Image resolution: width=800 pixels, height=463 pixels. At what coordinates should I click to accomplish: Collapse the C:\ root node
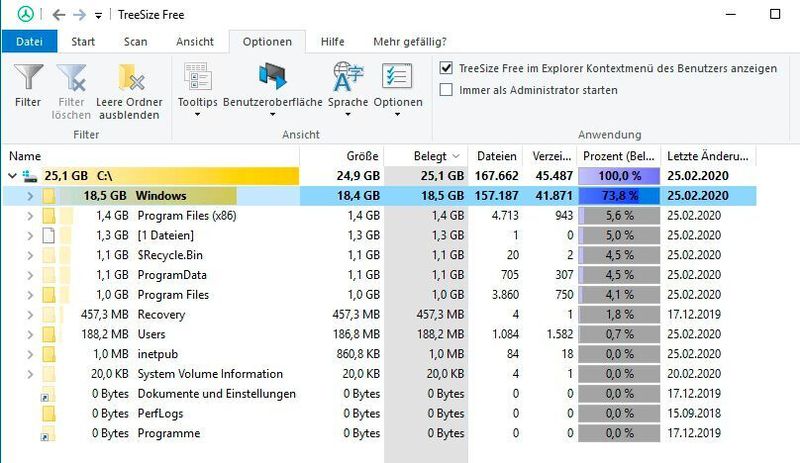(x=12, y=176)
